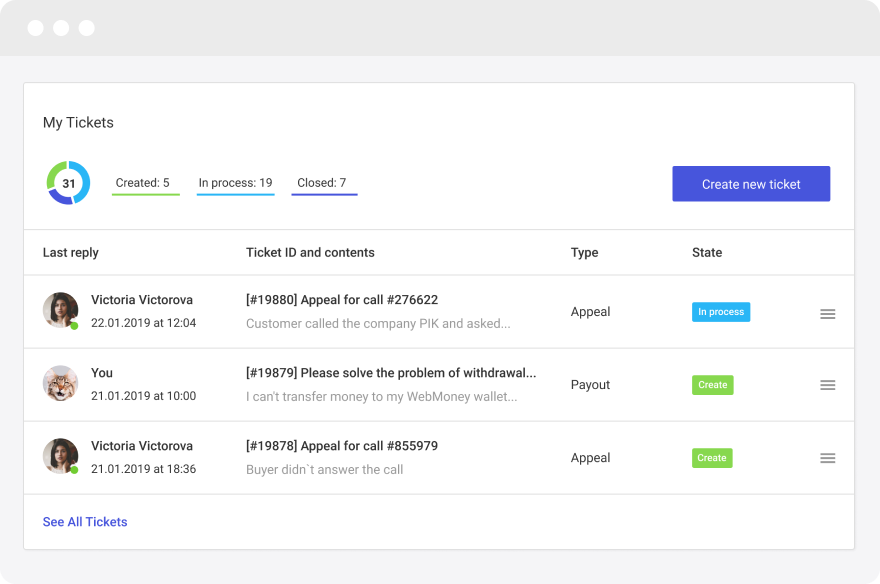Screen dimensions: 880x584
Task: Filter by Created: 5 tab
Action: (x=143, y=183)
